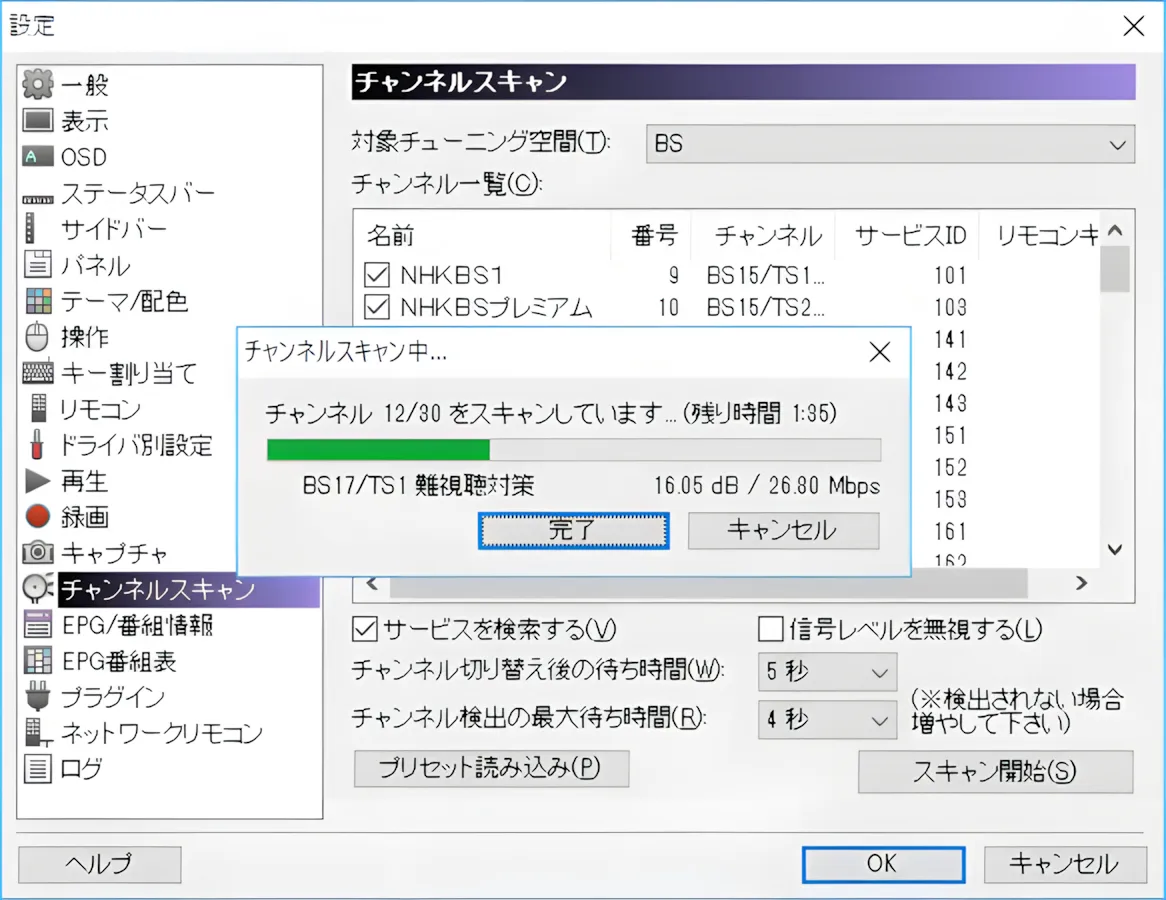Viewport: 1166px width, 900px height.
Task: Click the プリセット読み込み button
Action: 491,769
